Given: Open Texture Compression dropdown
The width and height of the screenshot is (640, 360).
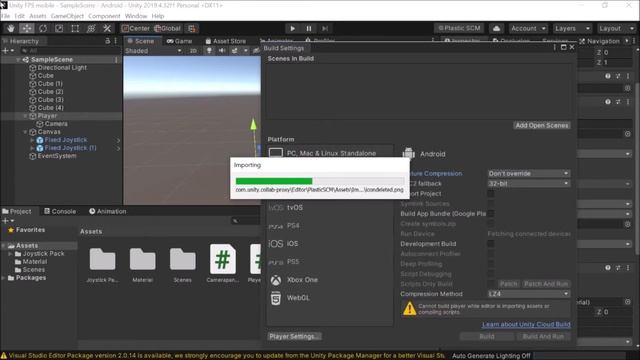Looking at the screenshot, I should tap(529, 173).
